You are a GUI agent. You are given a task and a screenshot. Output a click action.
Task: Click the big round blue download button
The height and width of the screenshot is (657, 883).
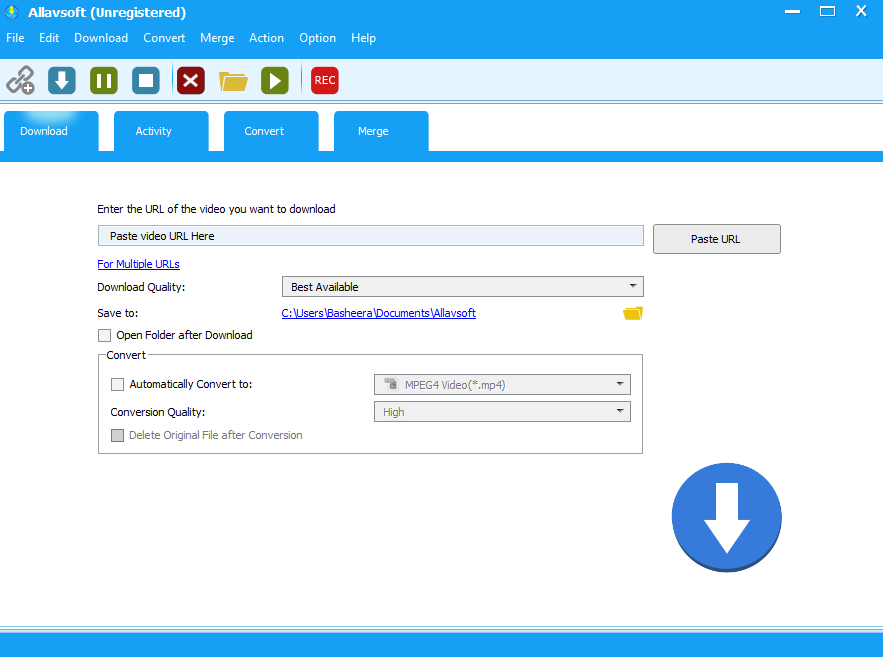pyautogui.click(x=726, y=517)
